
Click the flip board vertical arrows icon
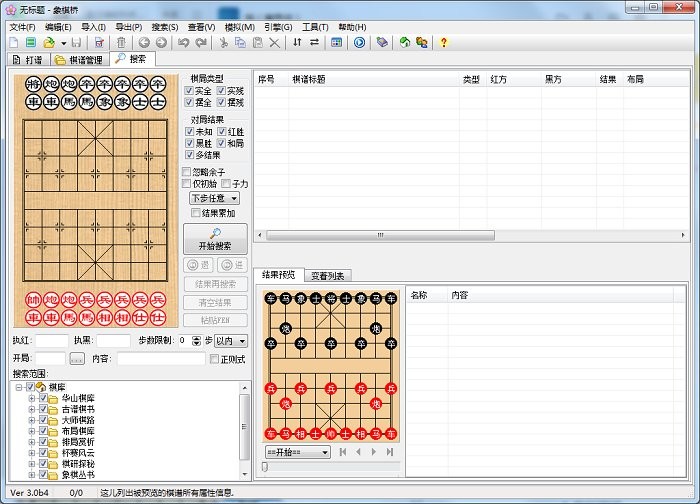click(297, 43)
